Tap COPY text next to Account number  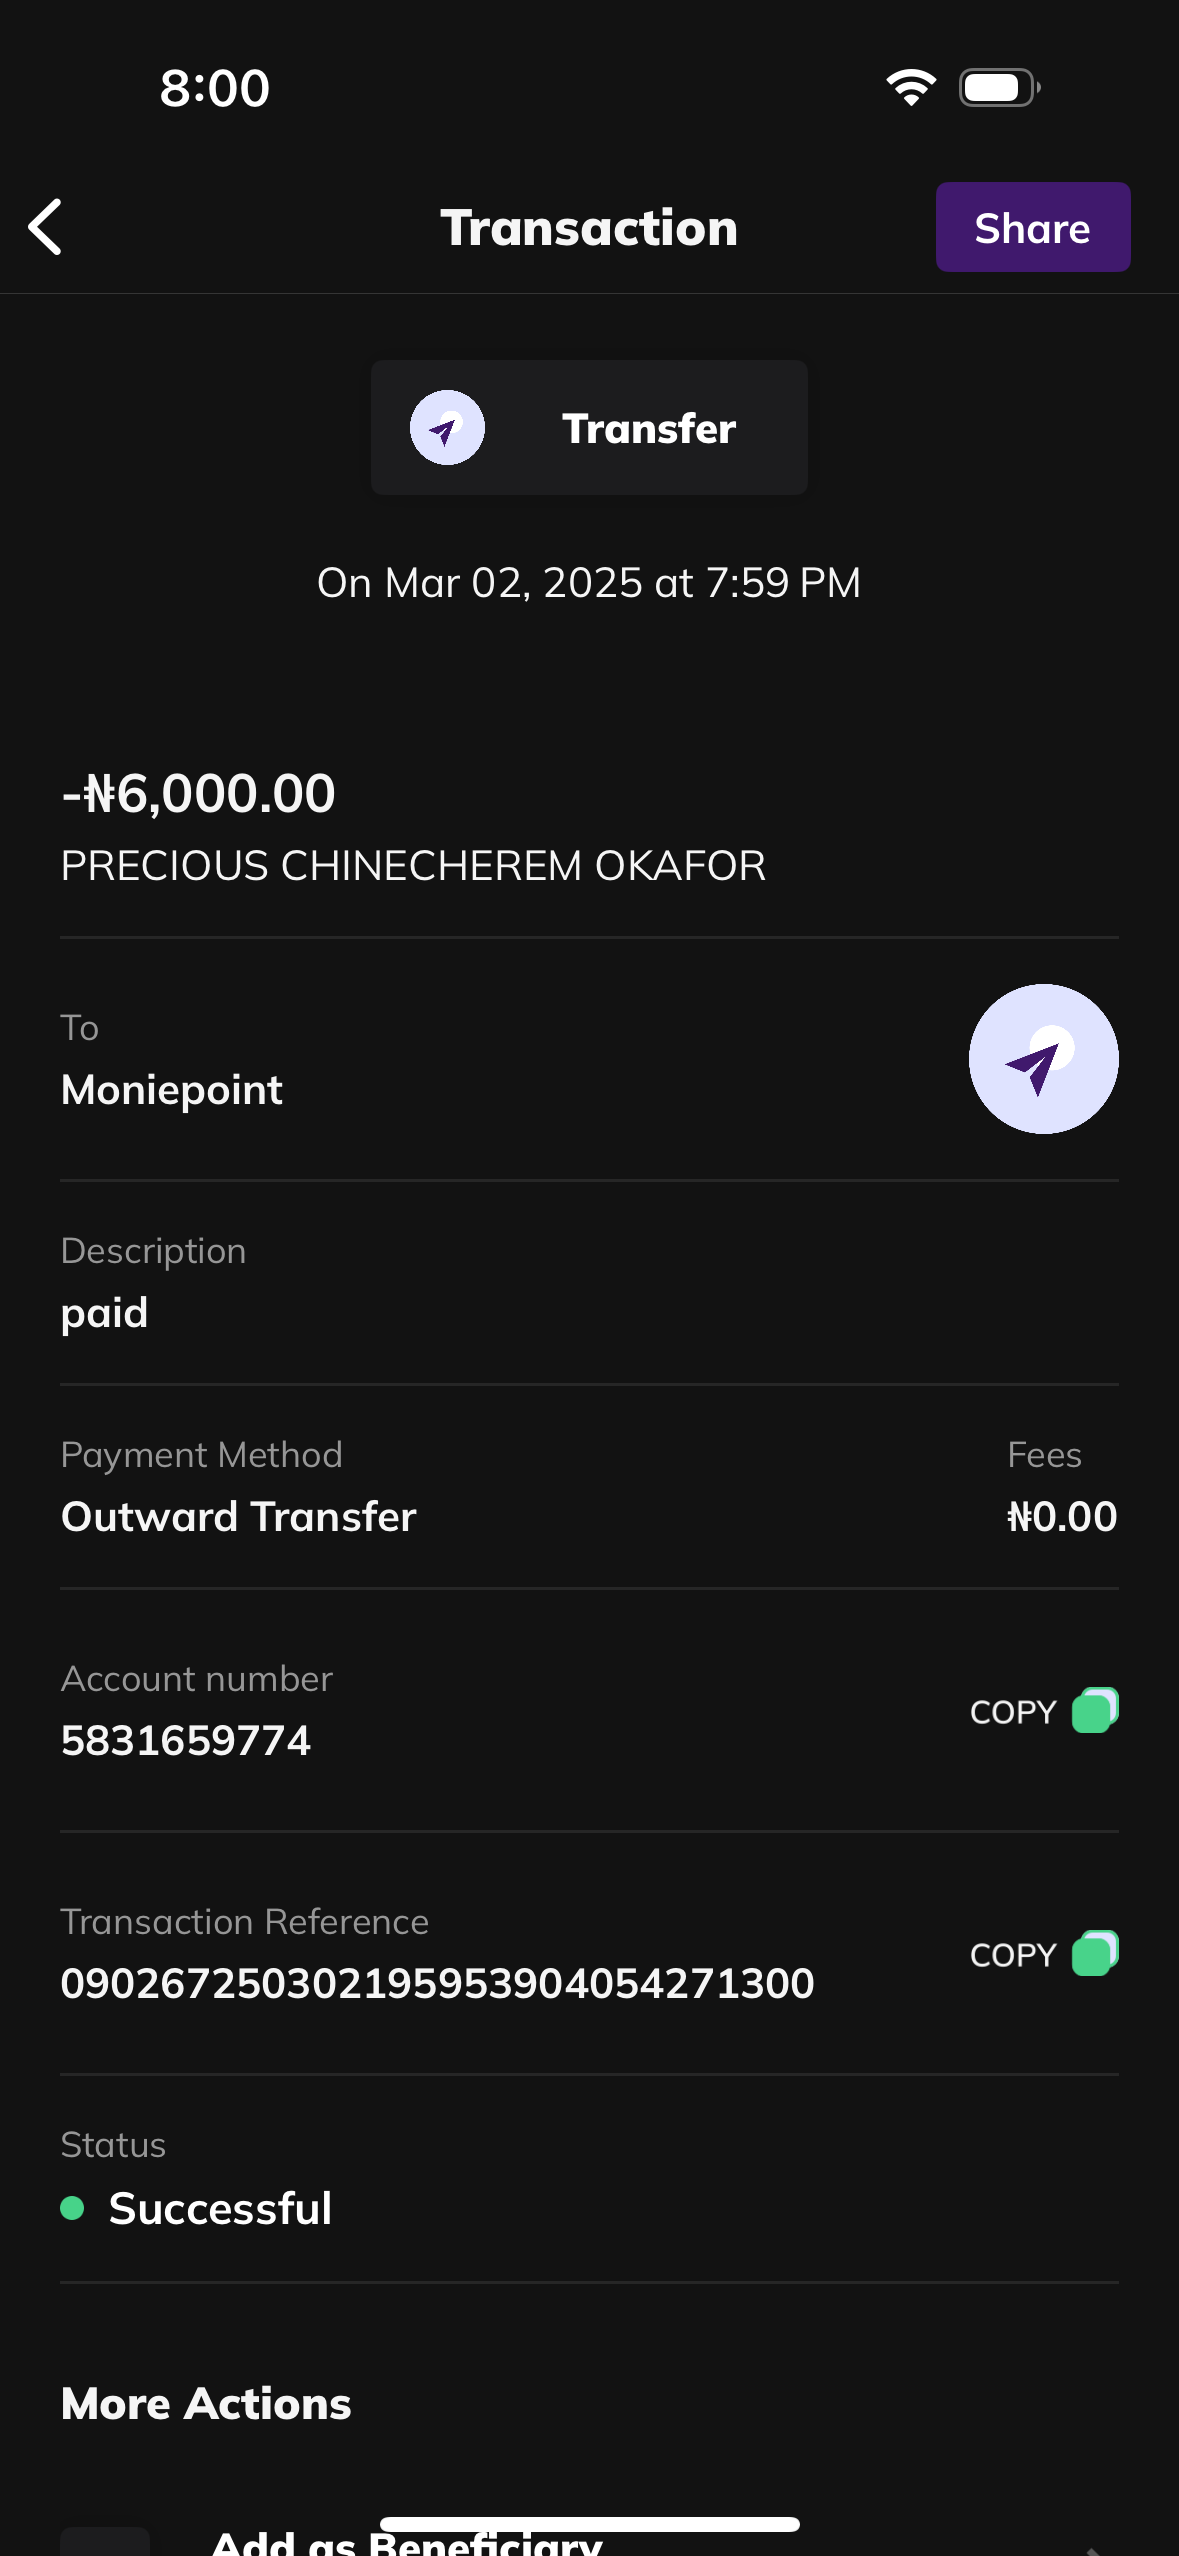[1012, 1712]
